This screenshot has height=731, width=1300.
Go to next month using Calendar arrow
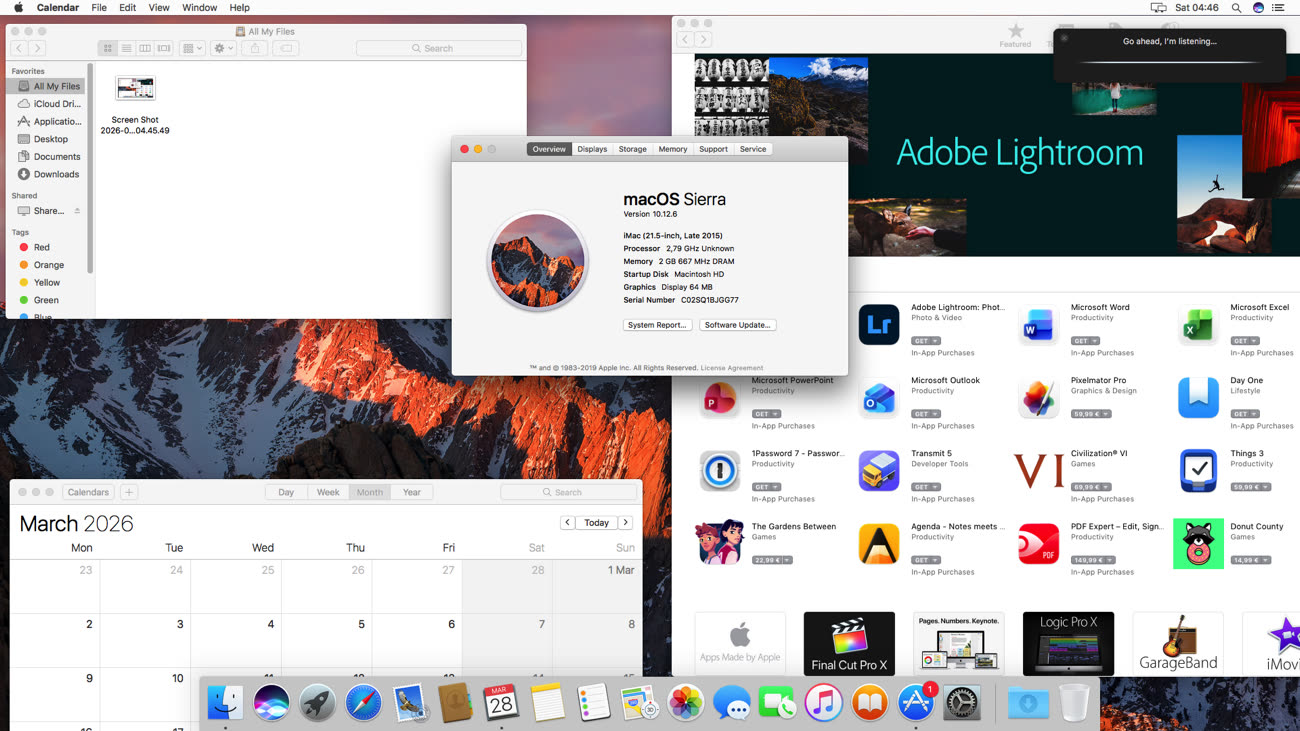tap(625, 523)
